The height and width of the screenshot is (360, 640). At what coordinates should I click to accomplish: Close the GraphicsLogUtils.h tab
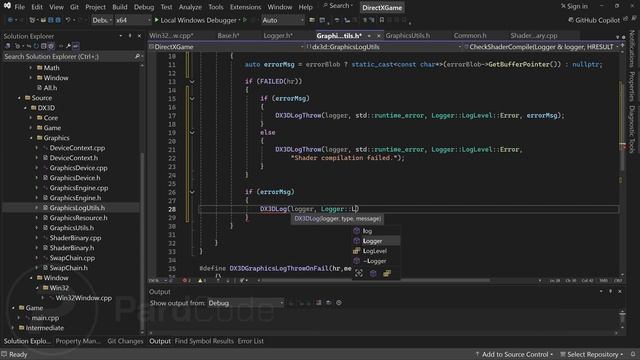(378, 36)
